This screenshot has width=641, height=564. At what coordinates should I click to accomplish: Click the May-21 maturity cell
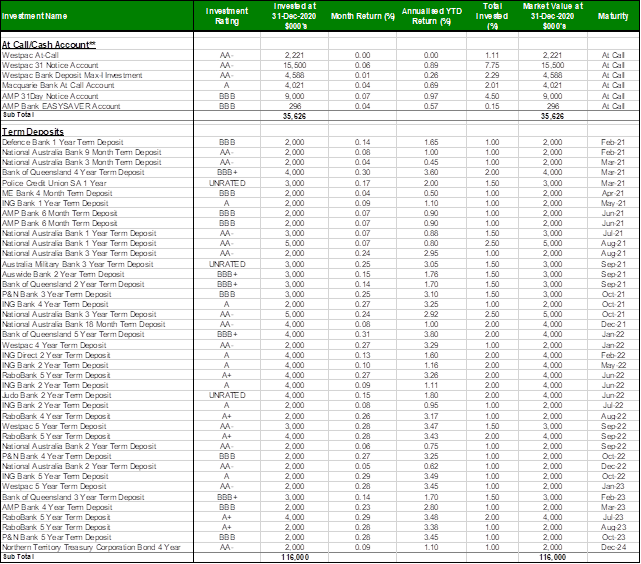tap(613, 203)
